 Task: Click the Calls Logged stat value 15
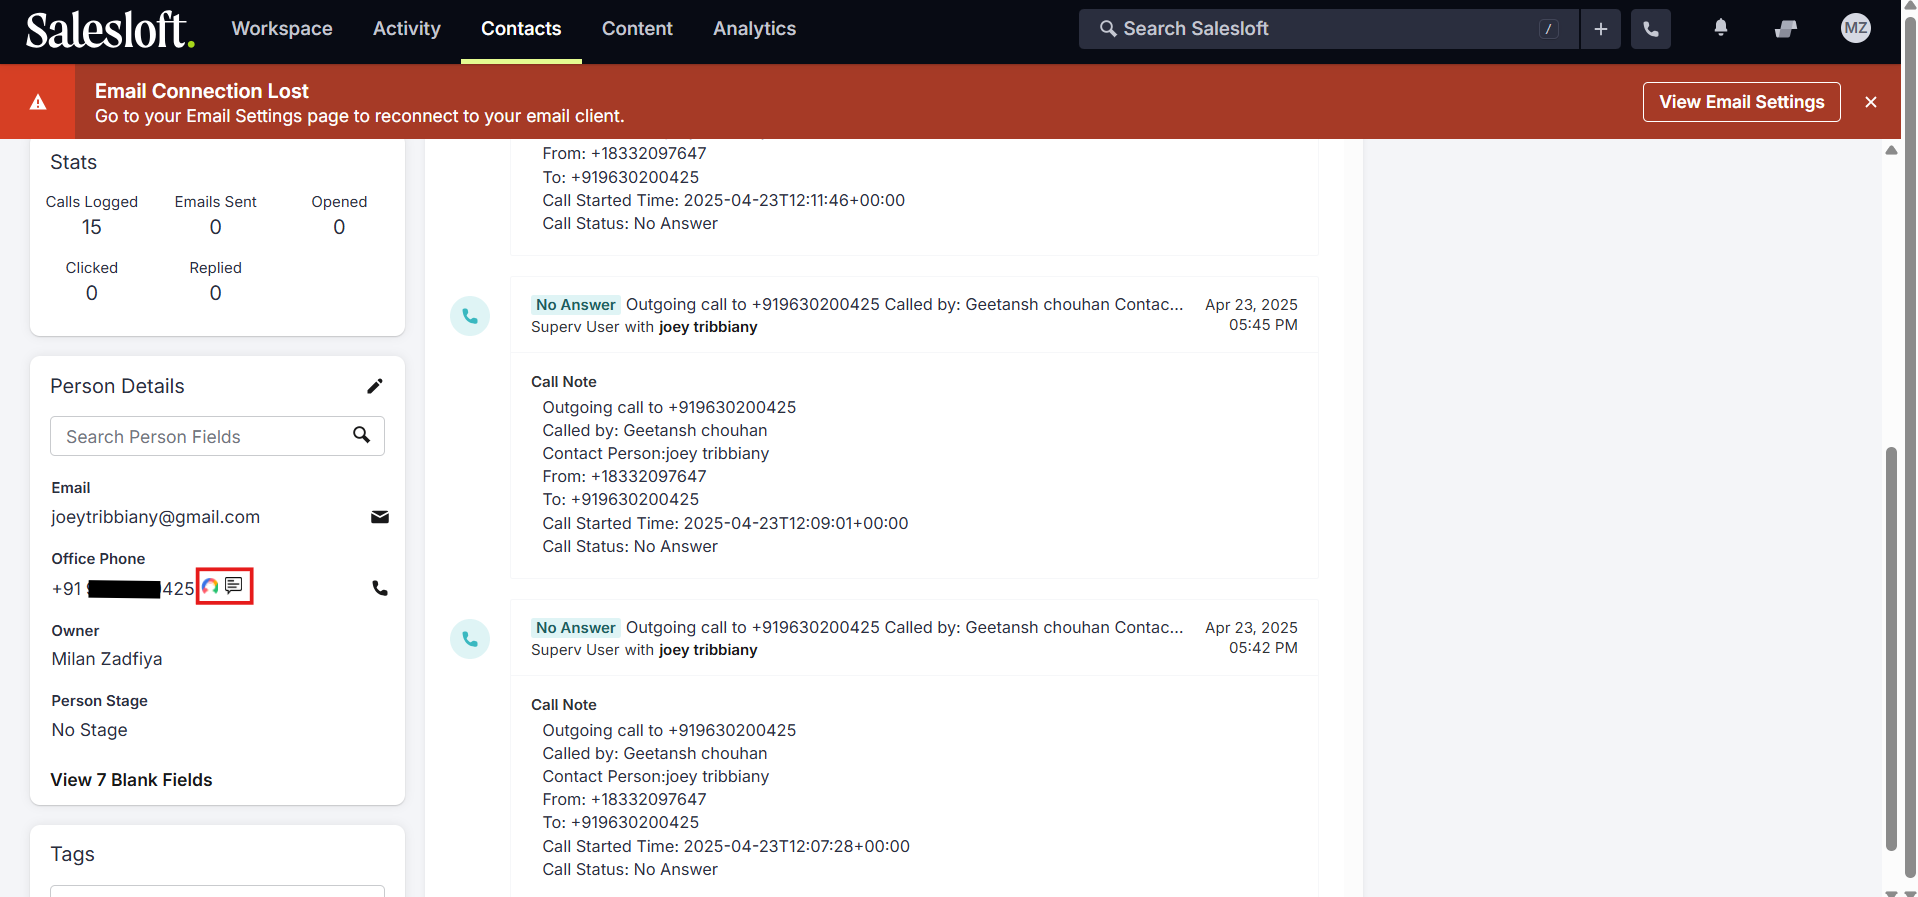92,227
